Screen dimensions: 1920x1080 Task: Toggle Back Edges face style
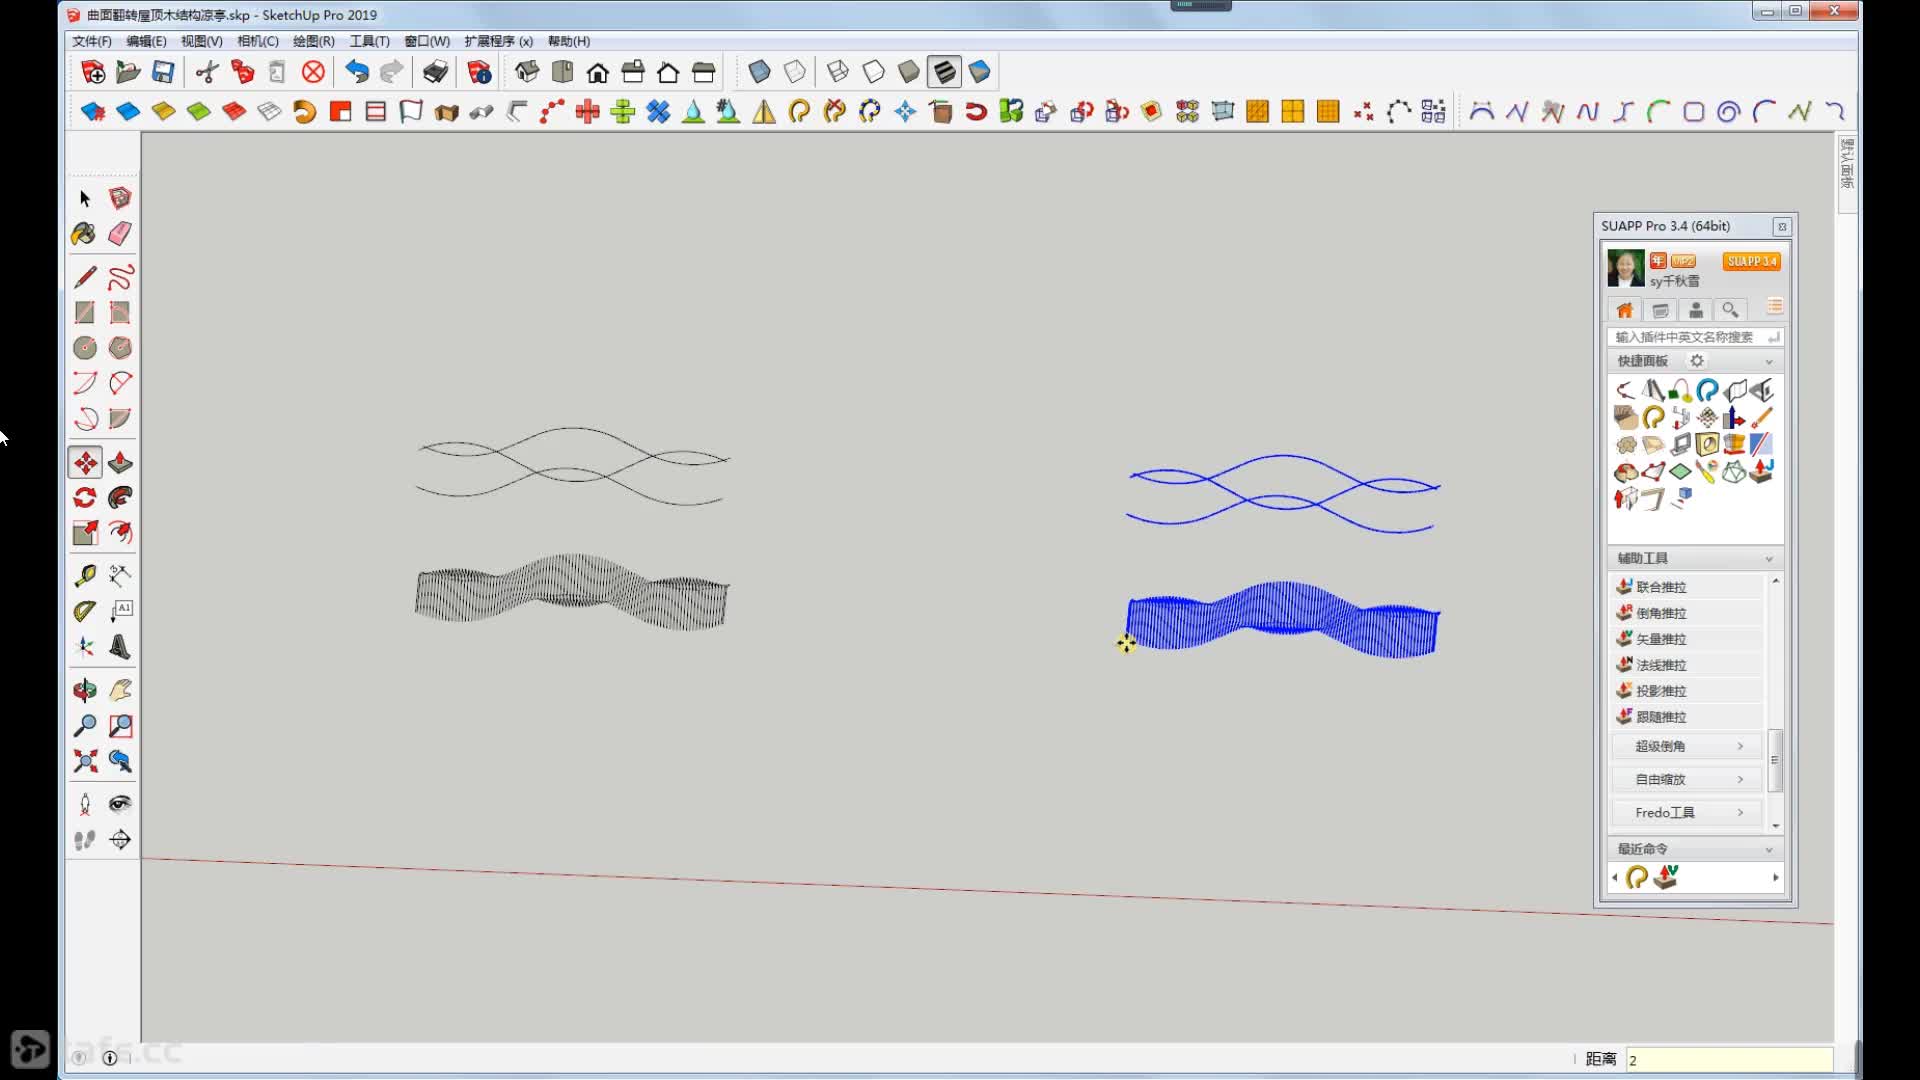pyautogui.click(x=795, y=72)
